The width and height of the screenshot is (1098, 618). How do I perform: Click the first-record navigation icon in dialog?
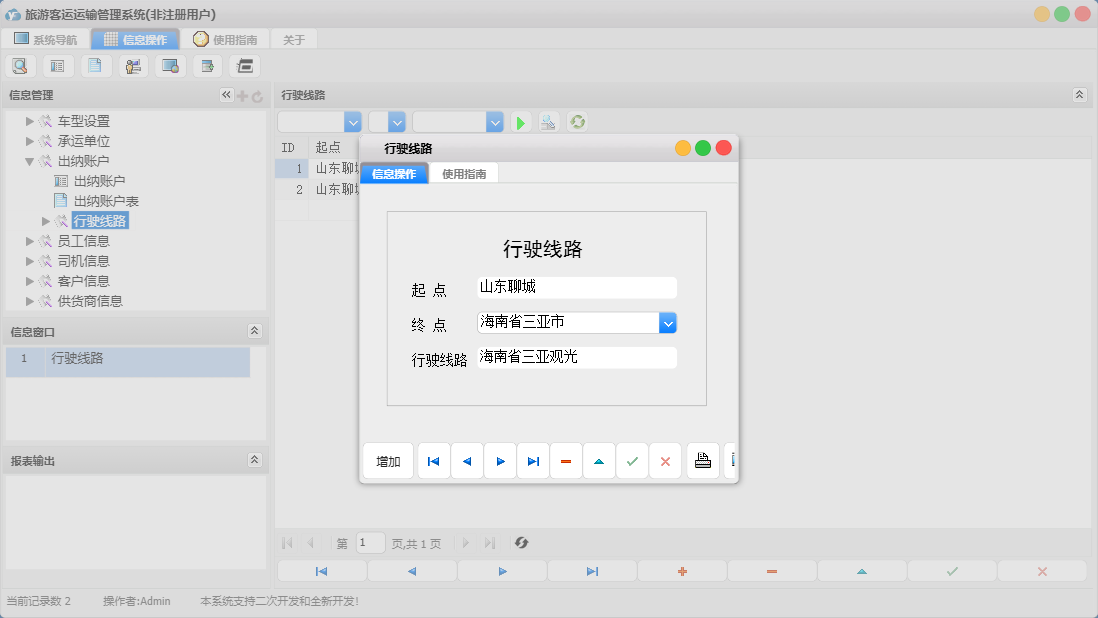[x=433, y=461]
